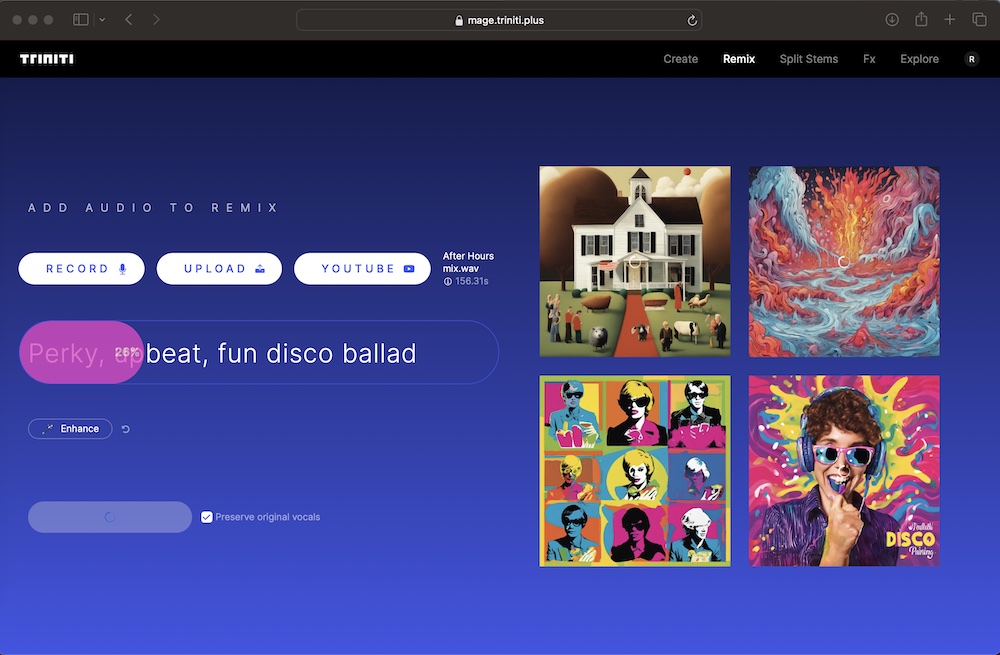The image size is (1000, 655).
Task: Click the pink 26% generation progress bubble
Action: click(80, 352)
